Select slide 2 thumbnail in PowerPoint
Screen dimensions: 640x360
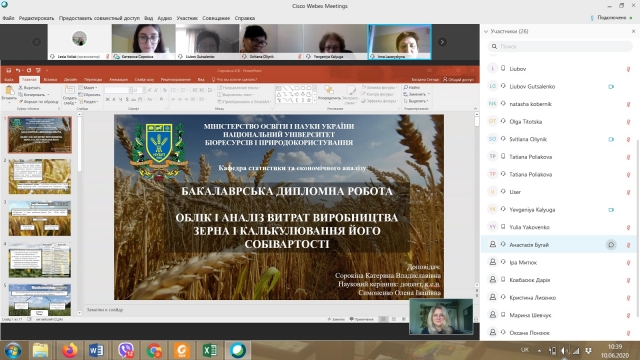[x=40, y=176]
